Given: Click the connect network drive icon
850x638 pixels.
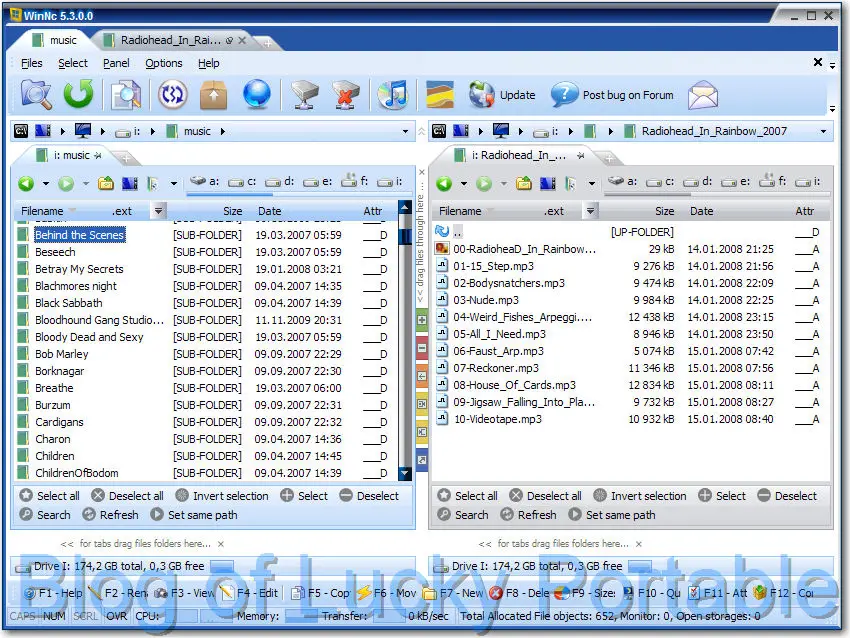Looking at the screenshot, I should [x=305, y=95].
